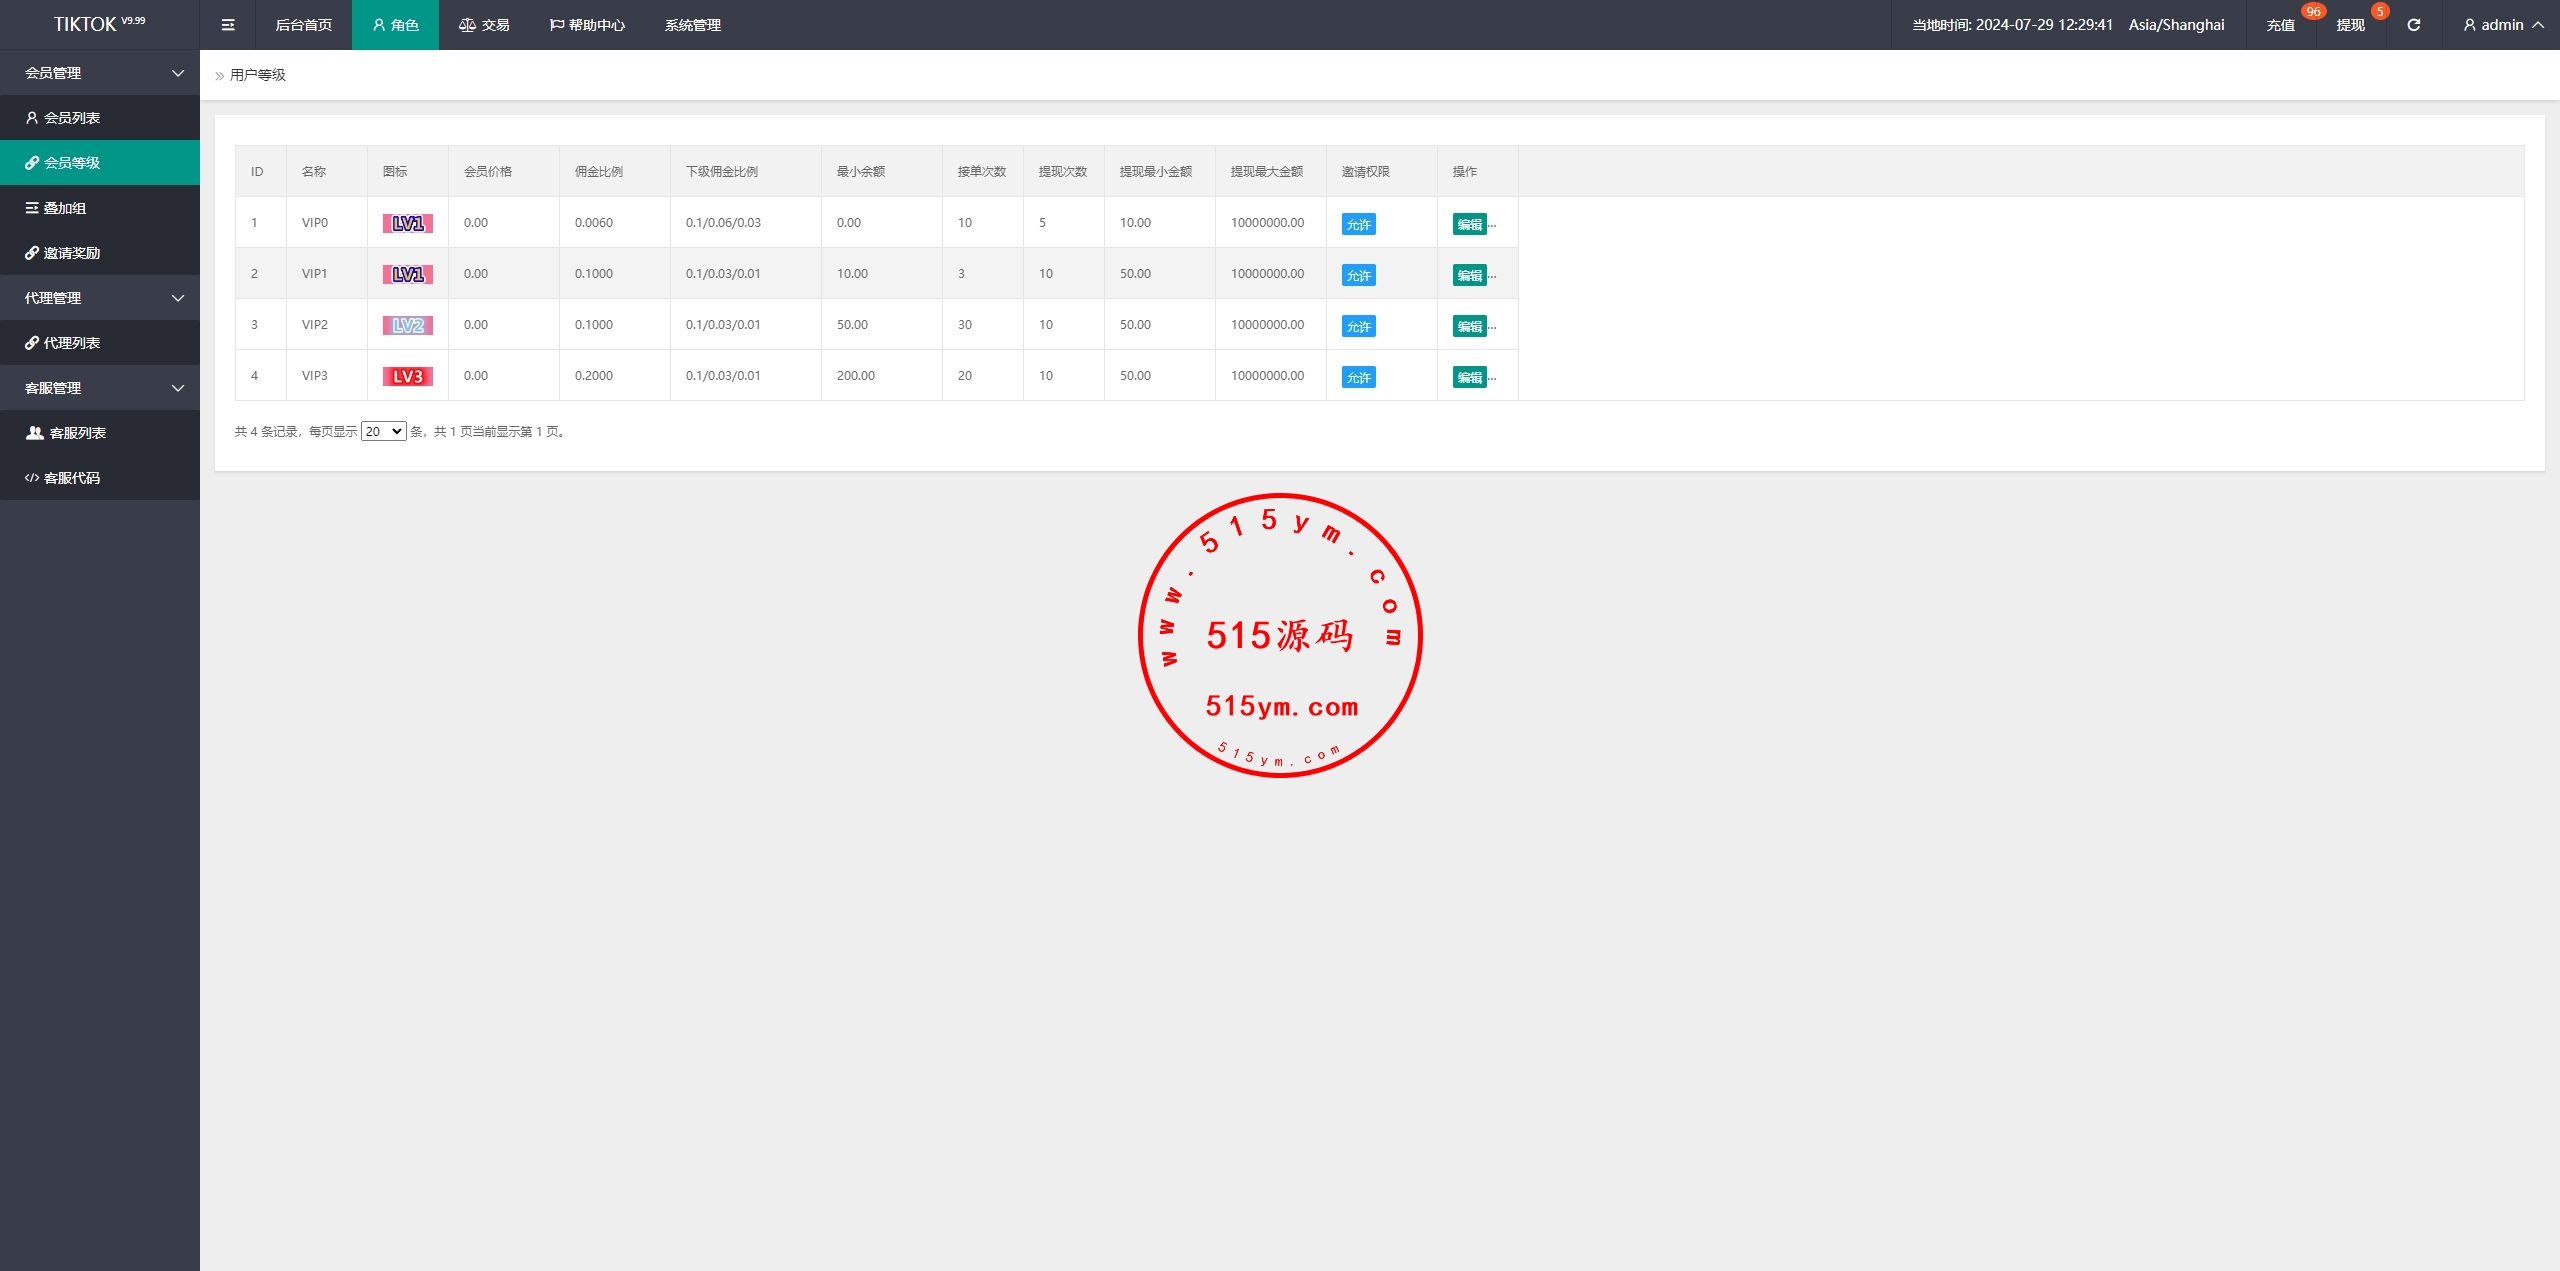Open 会员列表 in the sidebar

pyautogui.click(x=71, y=118)
